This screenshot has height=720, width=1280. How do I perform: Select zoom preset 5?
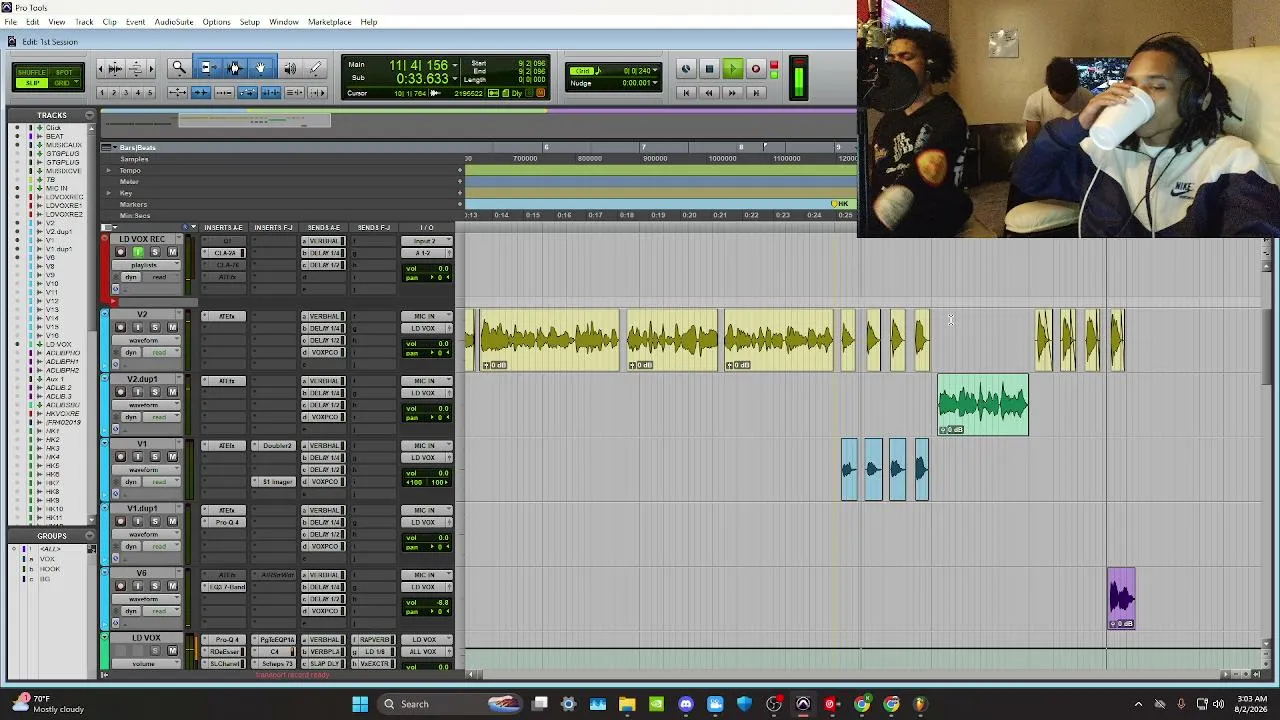(150, 93)
